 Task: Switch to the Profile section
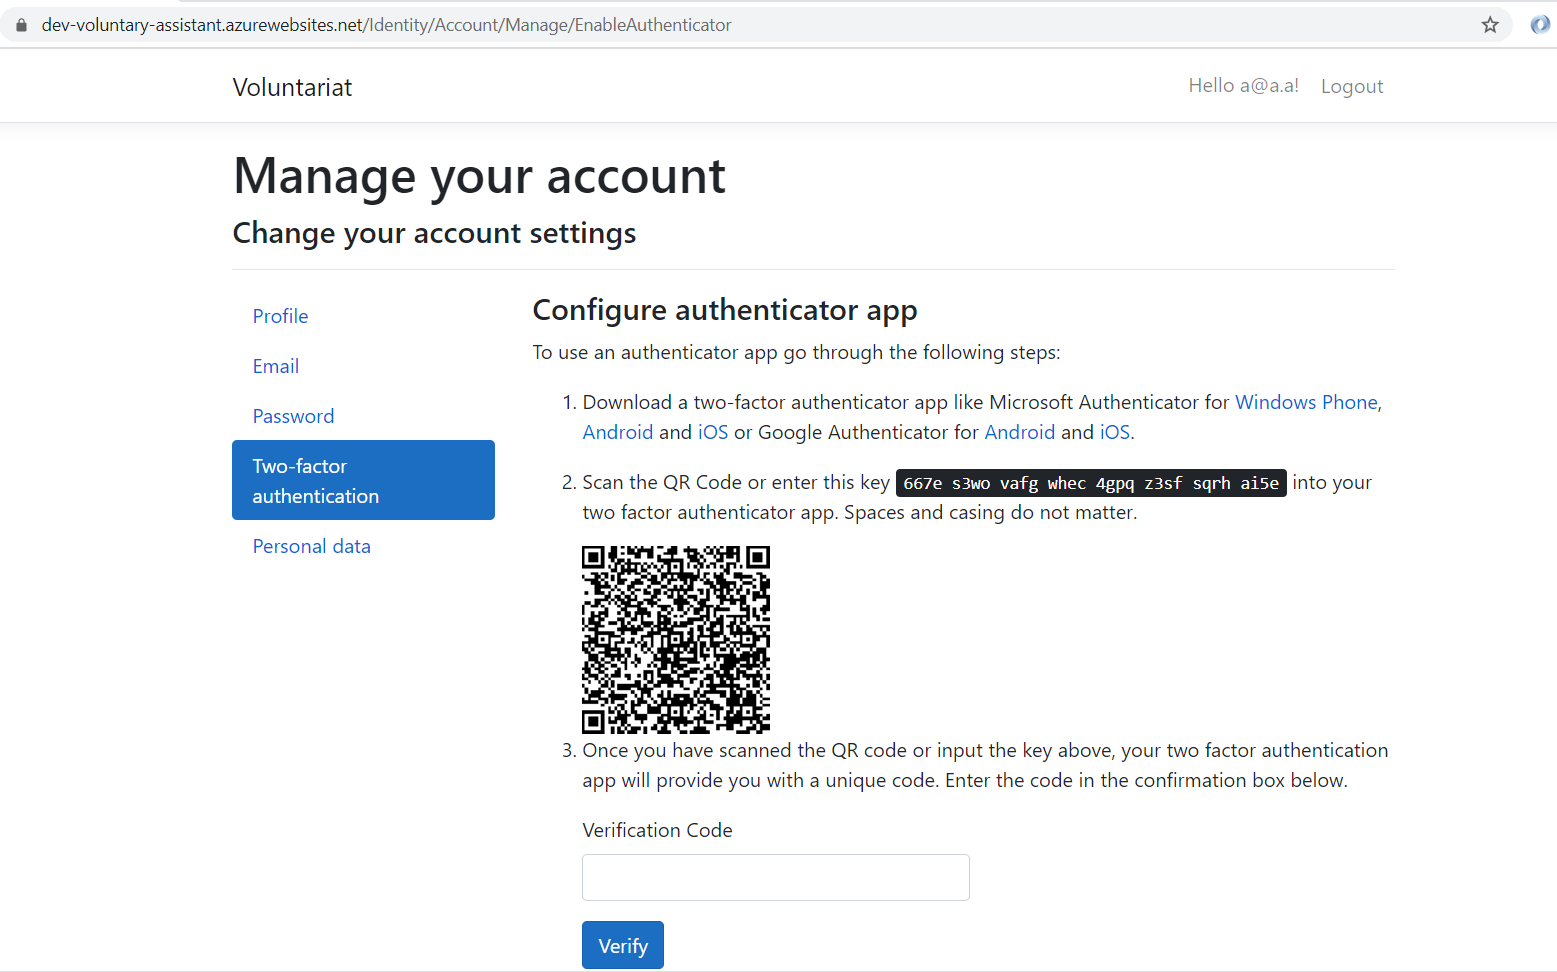(x=280, y=316)
